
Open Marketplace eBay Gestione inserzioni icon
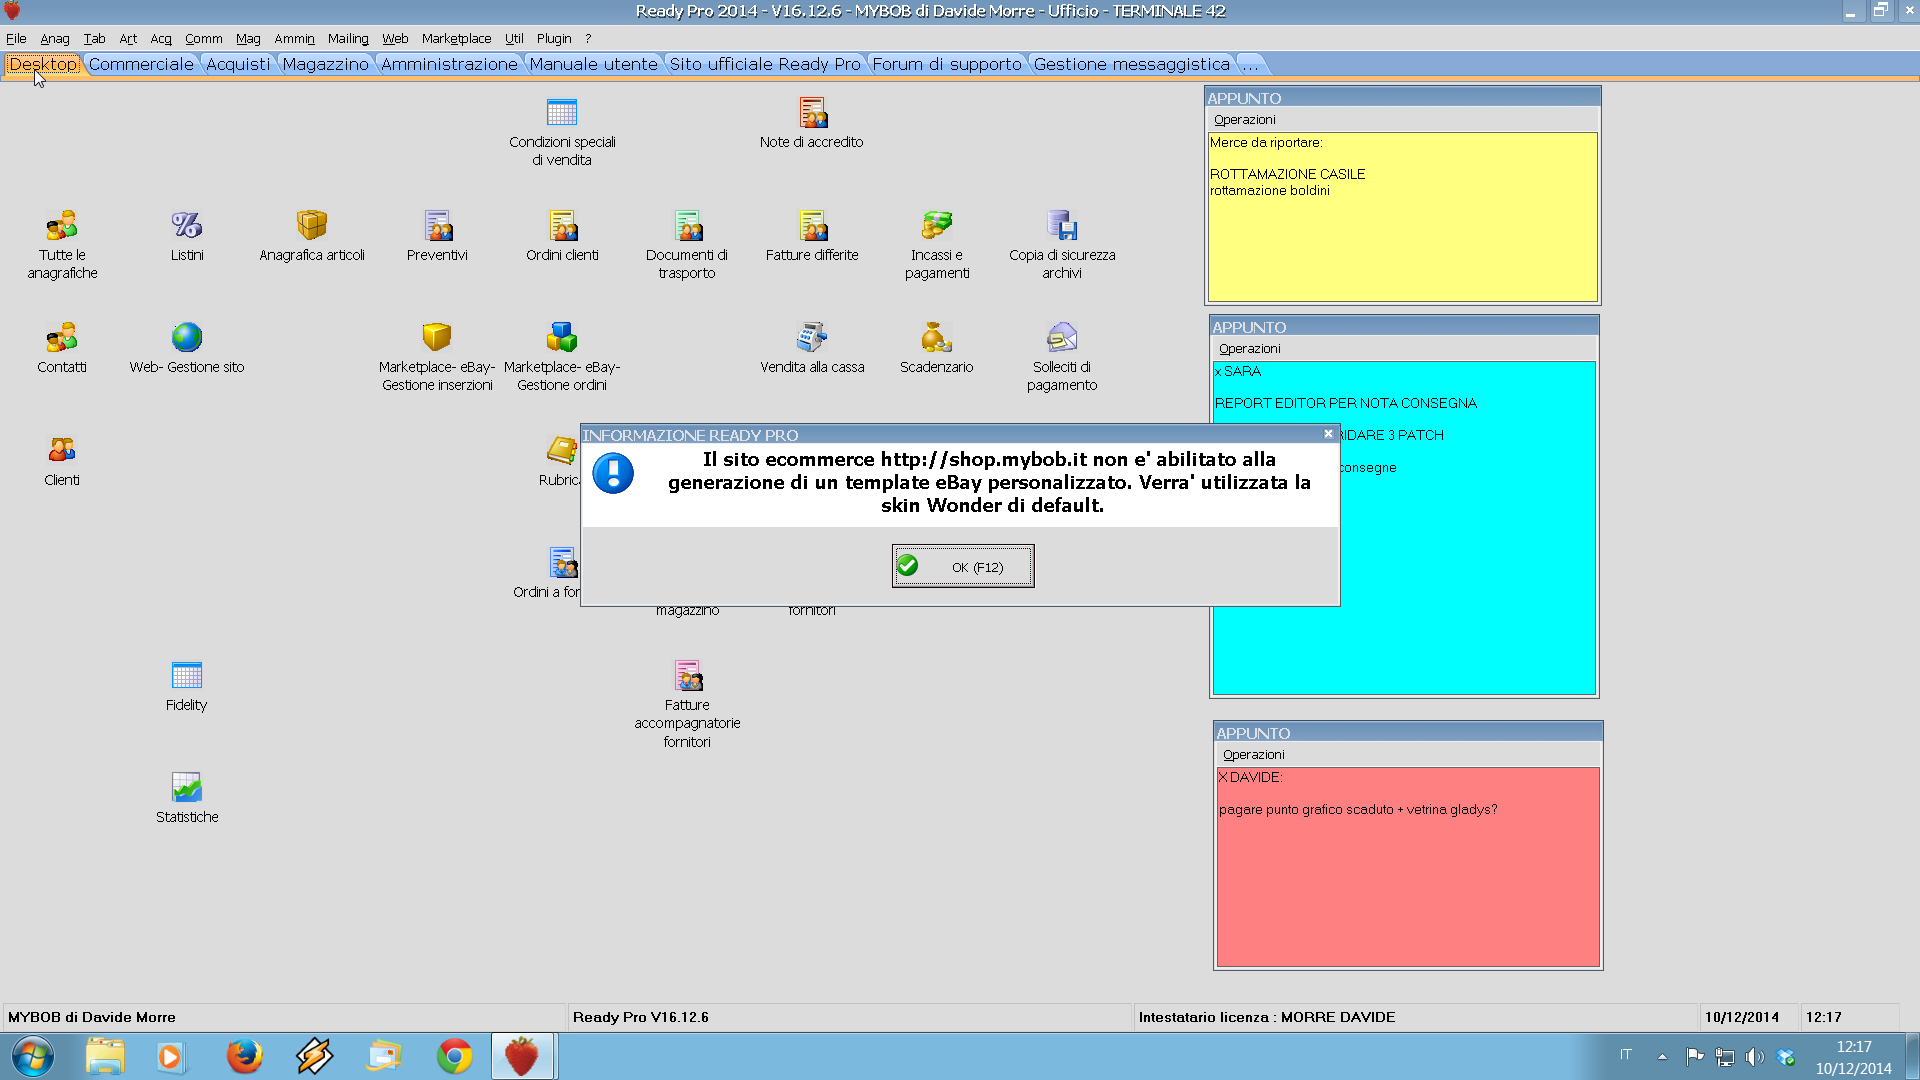pyautogui.click(x=437, y=337)
